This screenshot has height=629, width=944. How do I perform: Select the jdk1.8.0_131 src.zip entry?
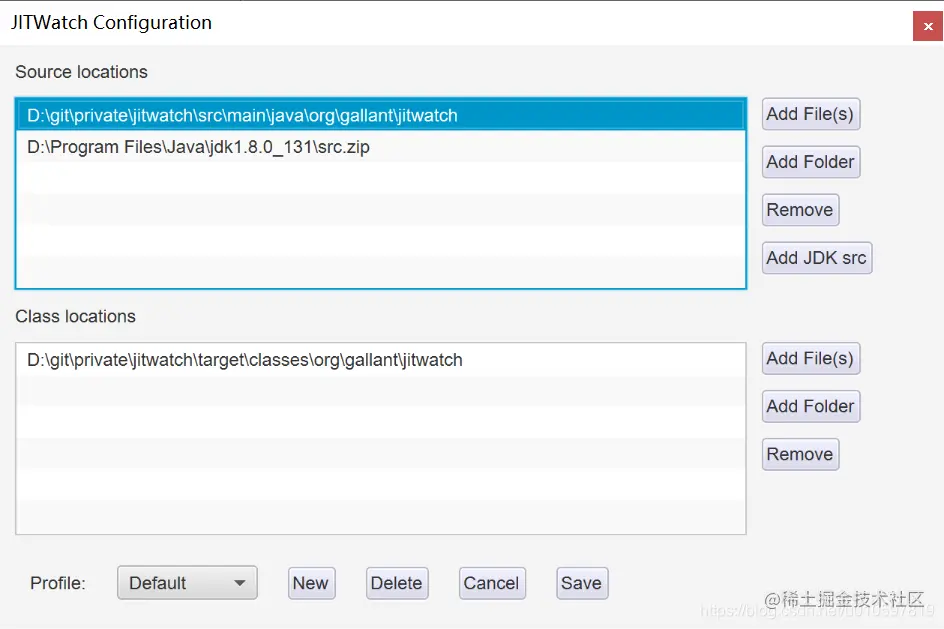(380, 147)
